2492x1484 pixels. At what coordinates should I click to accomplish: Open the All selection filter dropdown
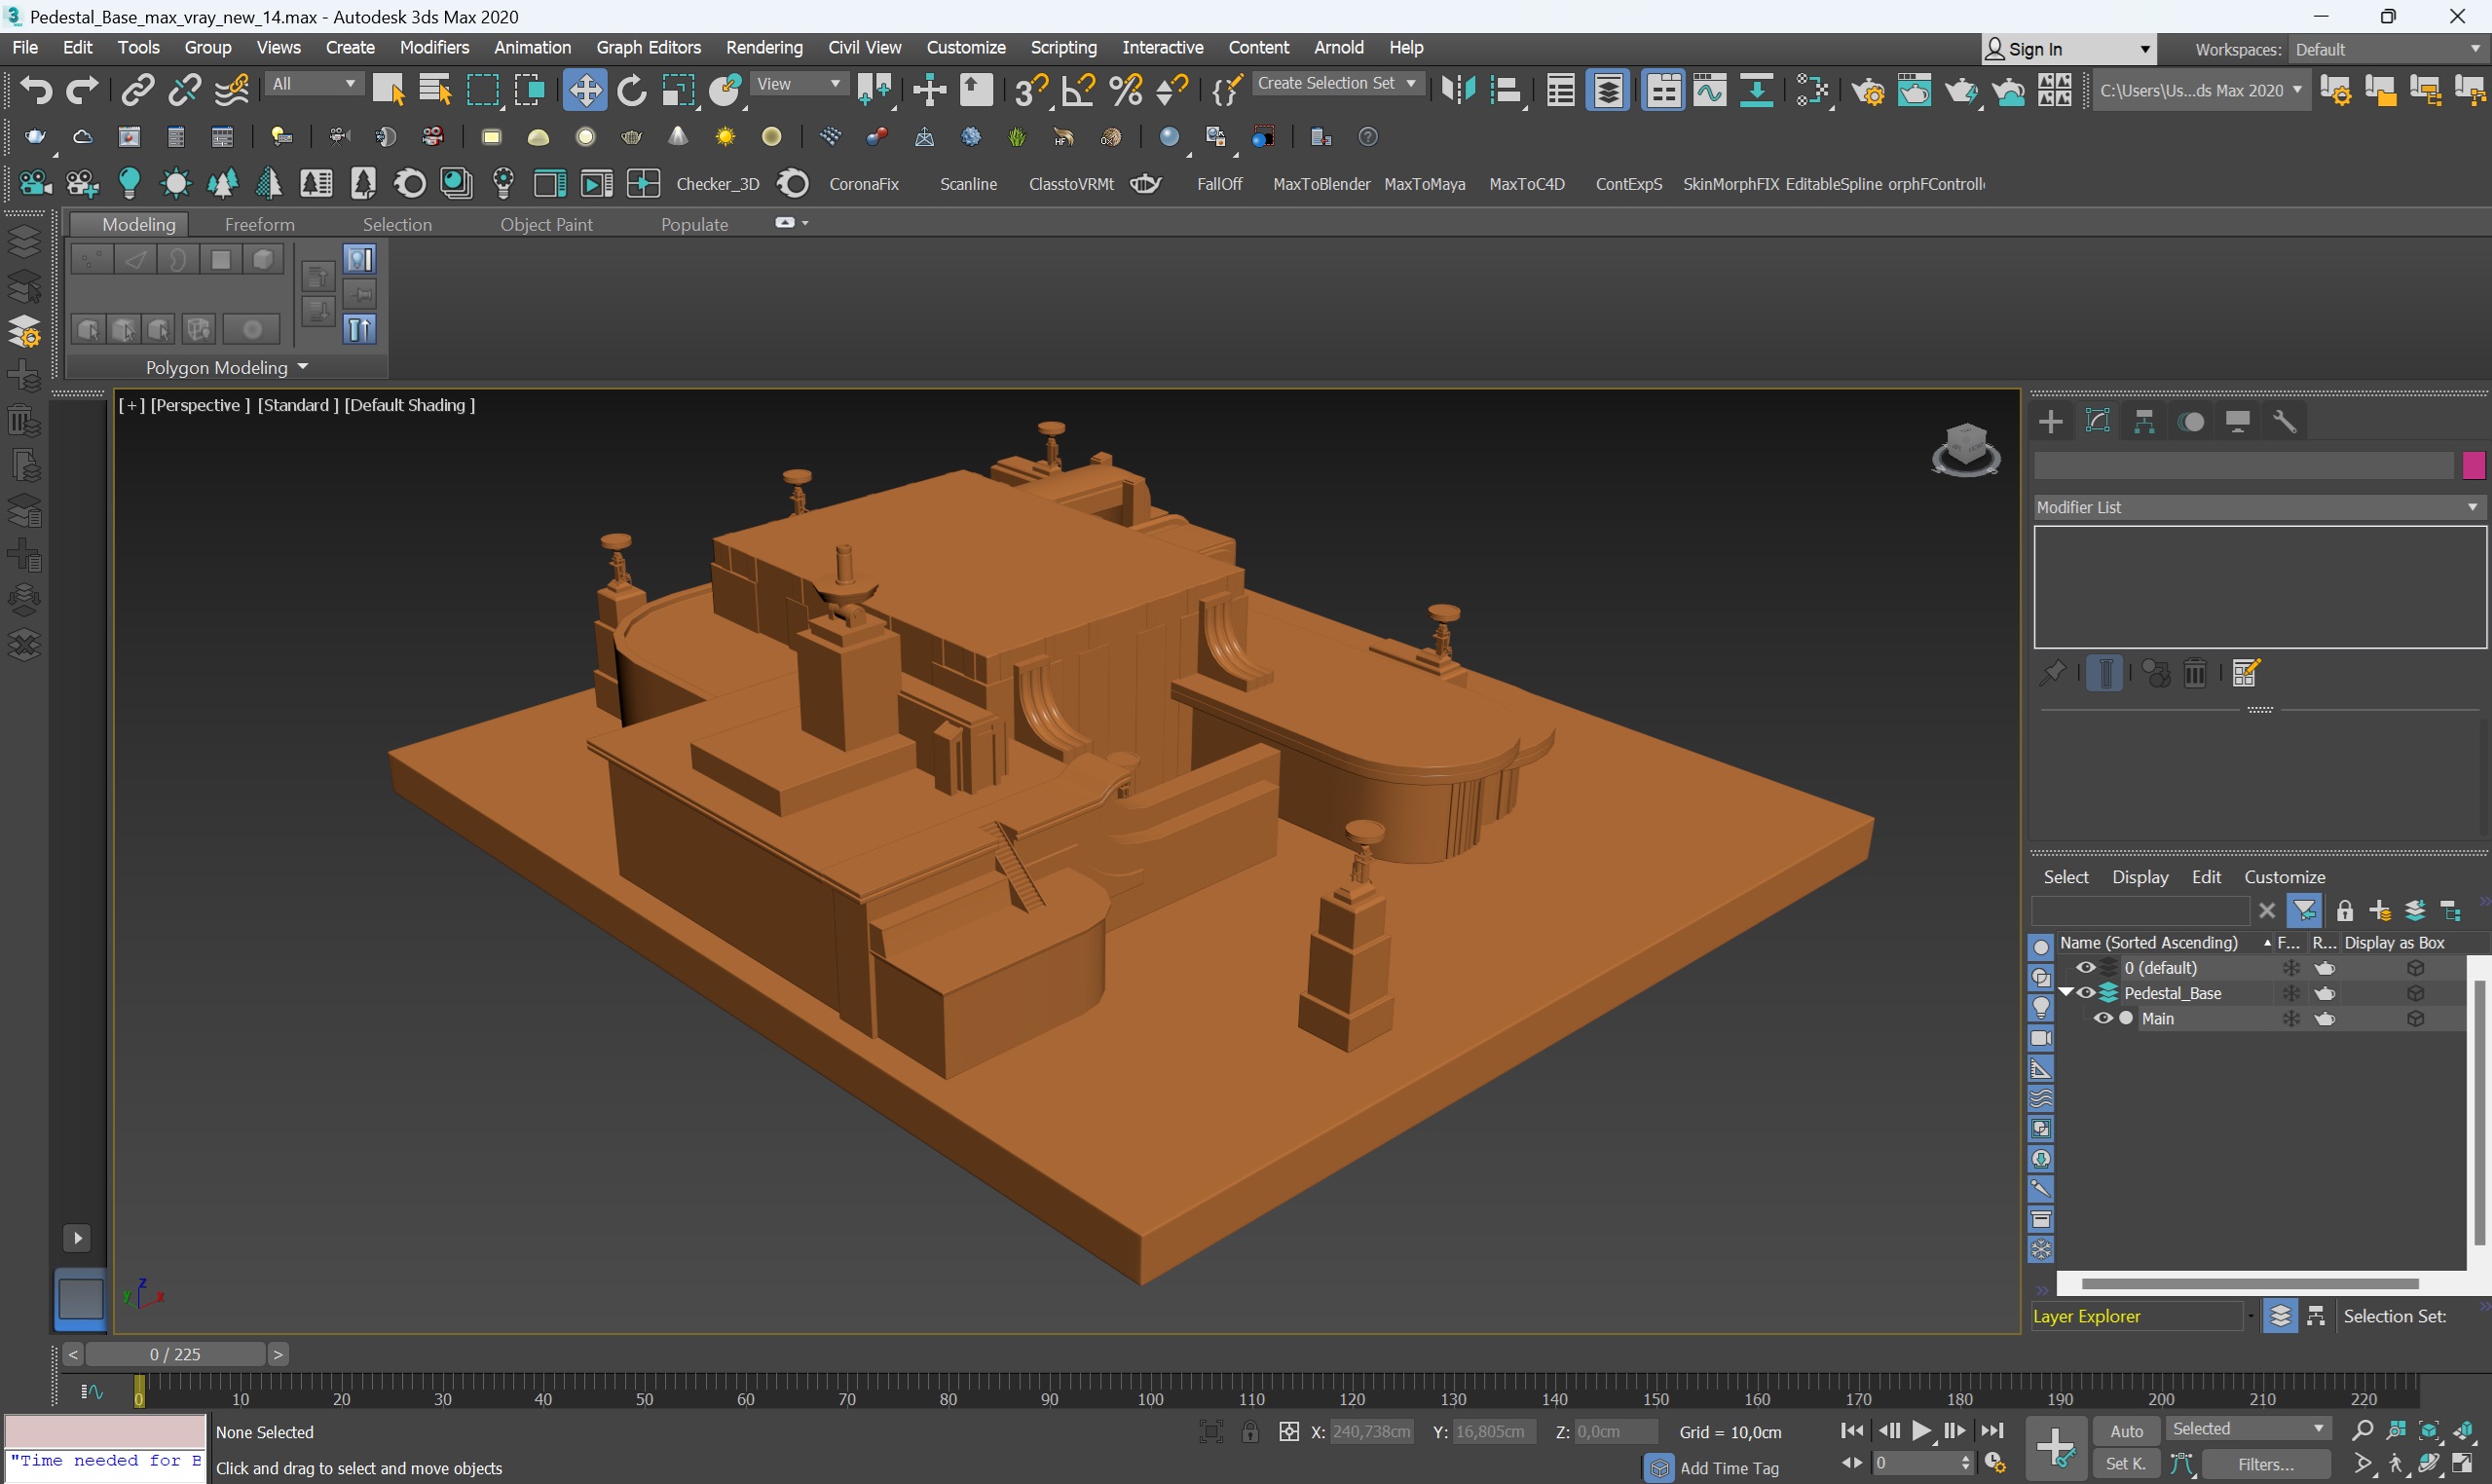coord(313,84)
